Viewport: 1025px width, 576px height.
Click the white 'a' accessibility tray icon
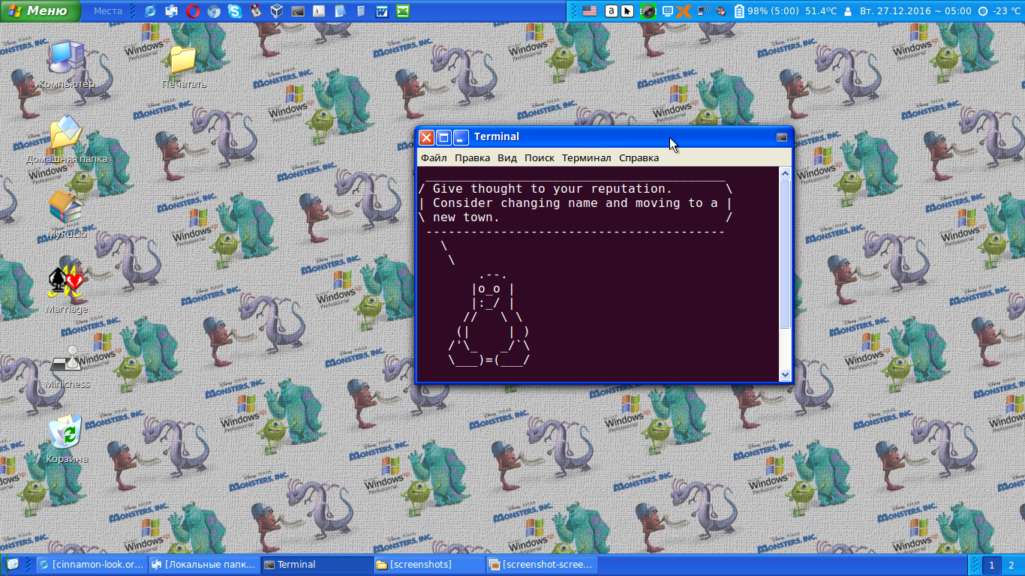(x=611, y=11)
